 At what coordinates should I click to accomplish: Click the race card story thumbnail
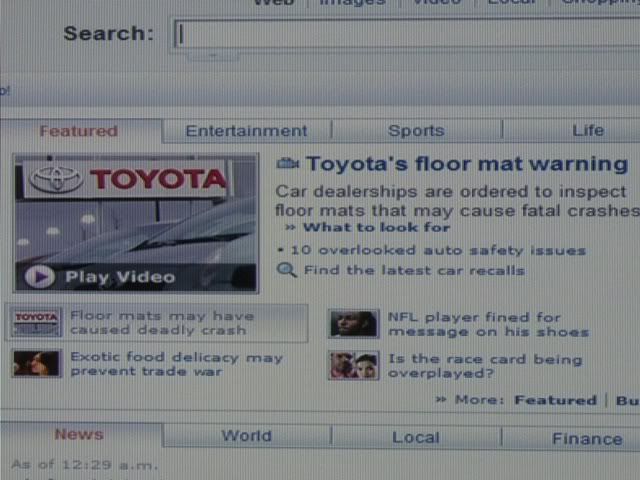tap(354, 366)
